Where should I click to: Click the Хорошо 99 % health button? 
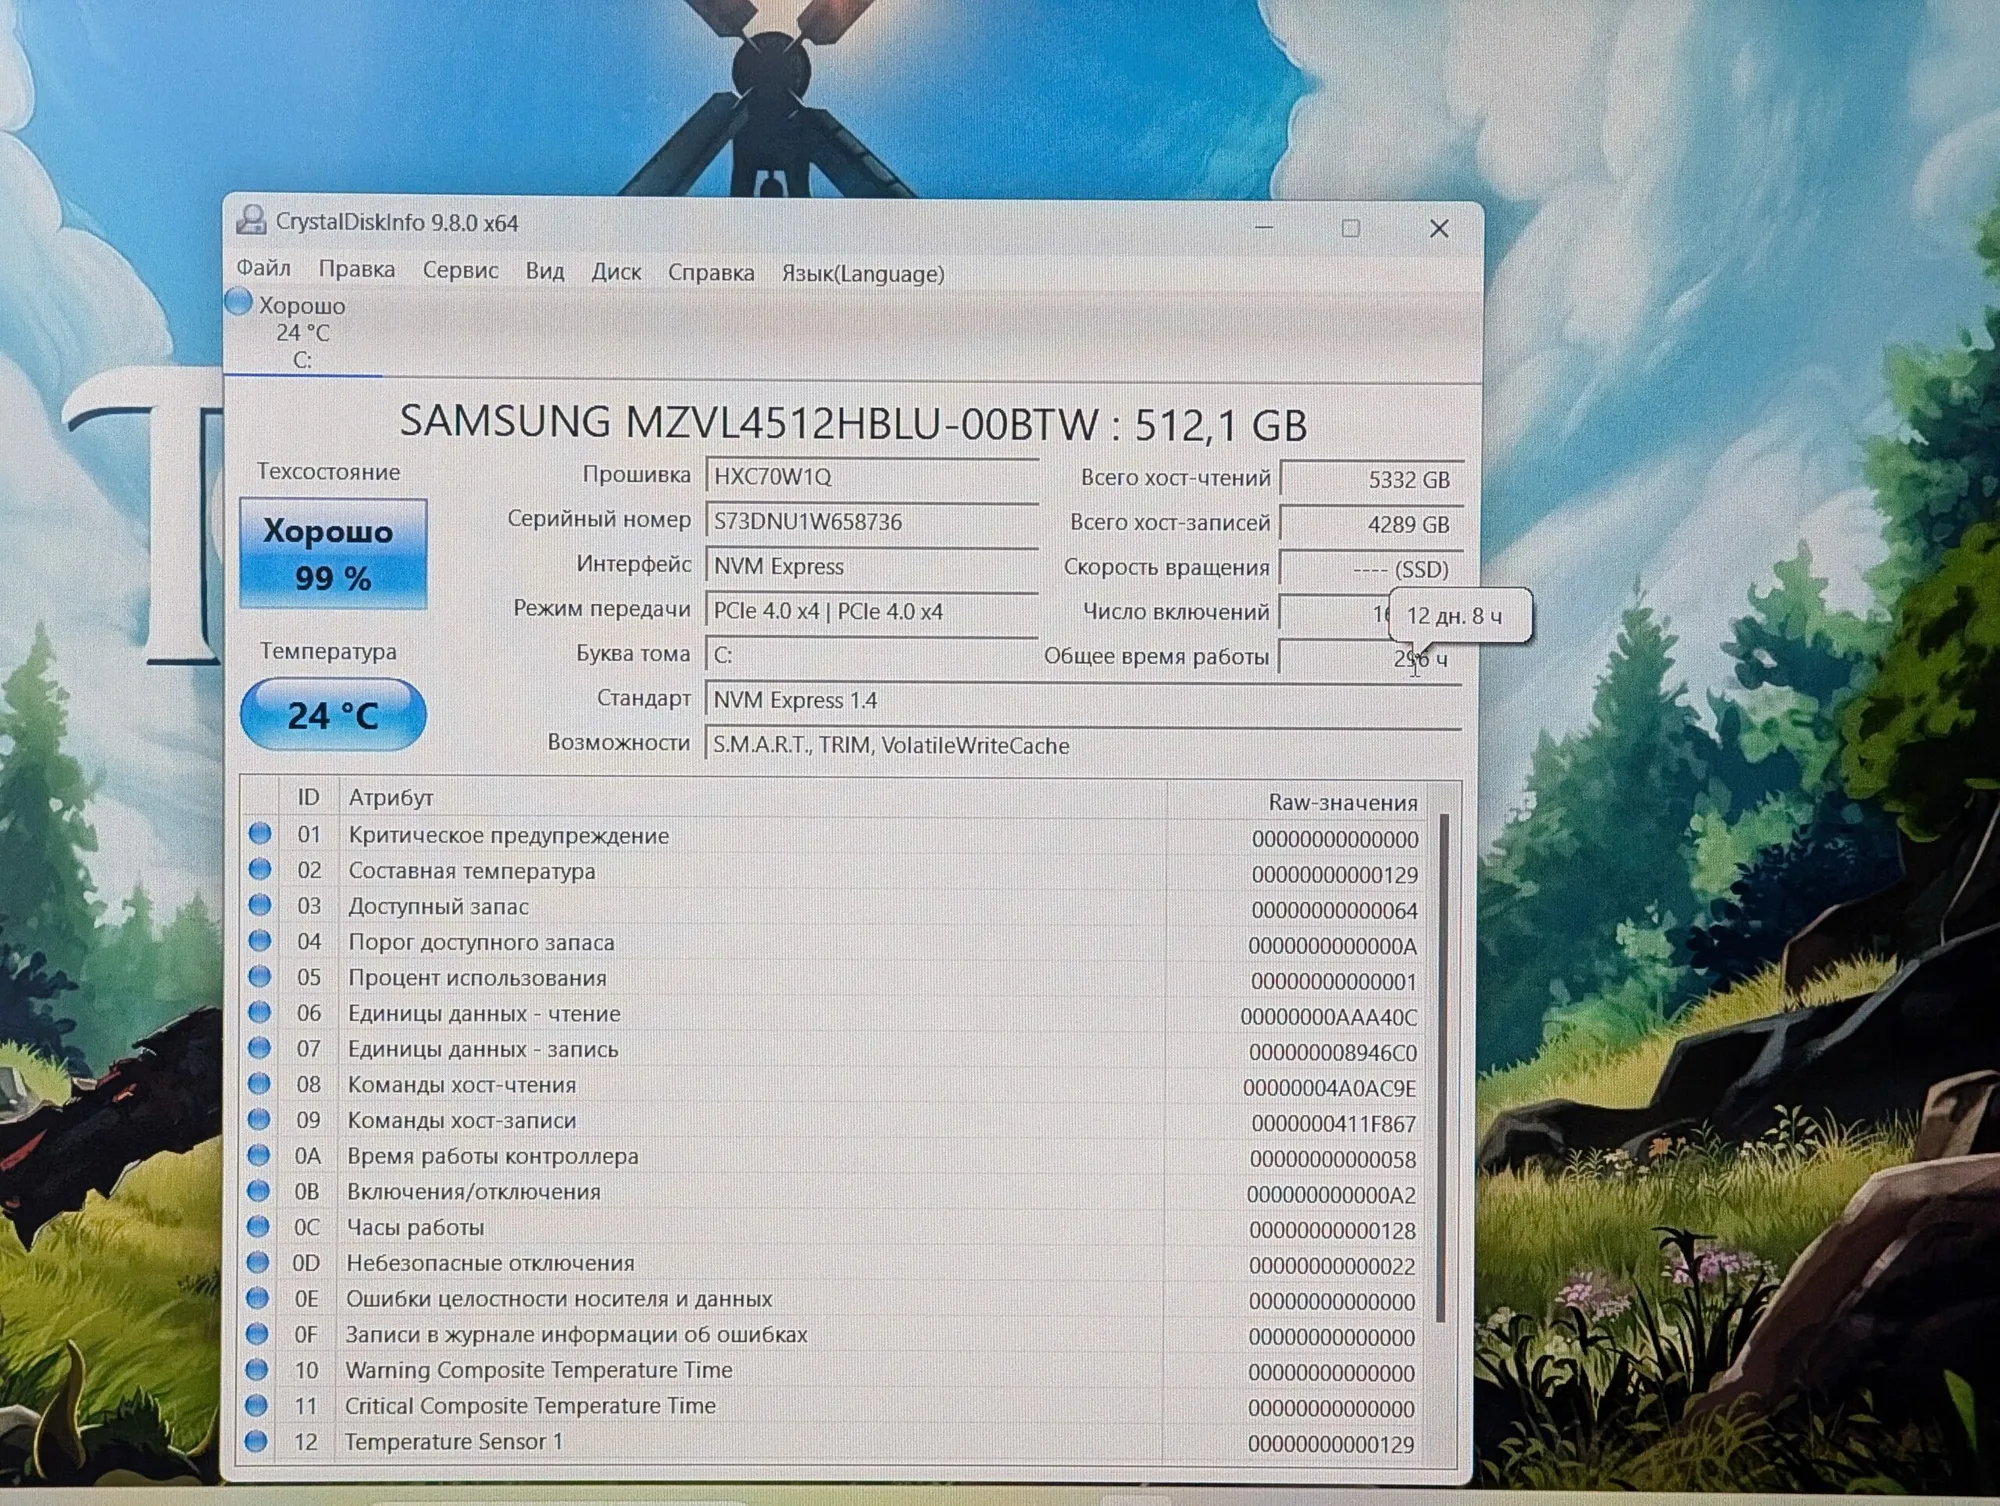pyautogui.click(x=333, y=554)
